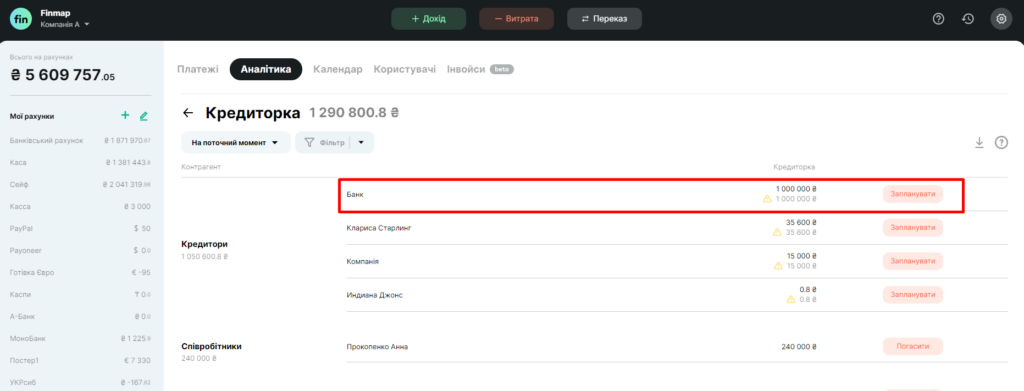Select Постер1 account in sidebar

(x=81, y=360)
